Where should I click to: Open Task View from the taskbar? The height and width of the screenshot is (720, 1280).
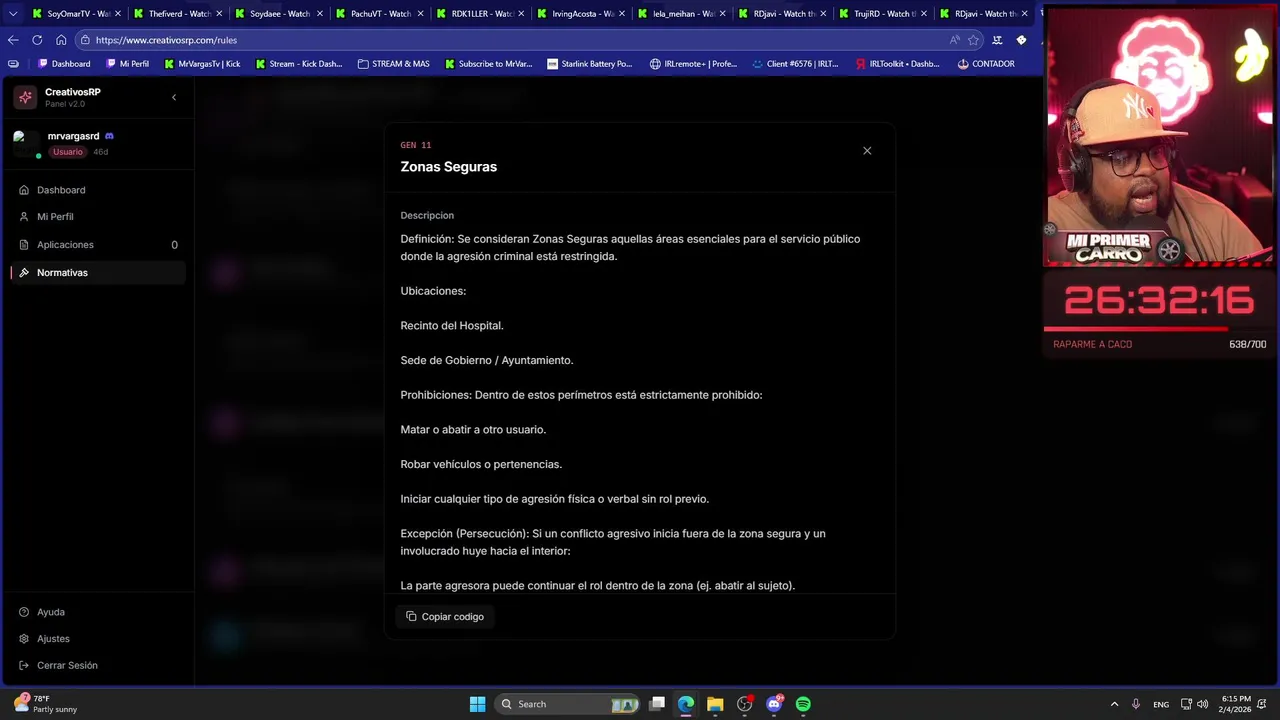tap(657, 704)
